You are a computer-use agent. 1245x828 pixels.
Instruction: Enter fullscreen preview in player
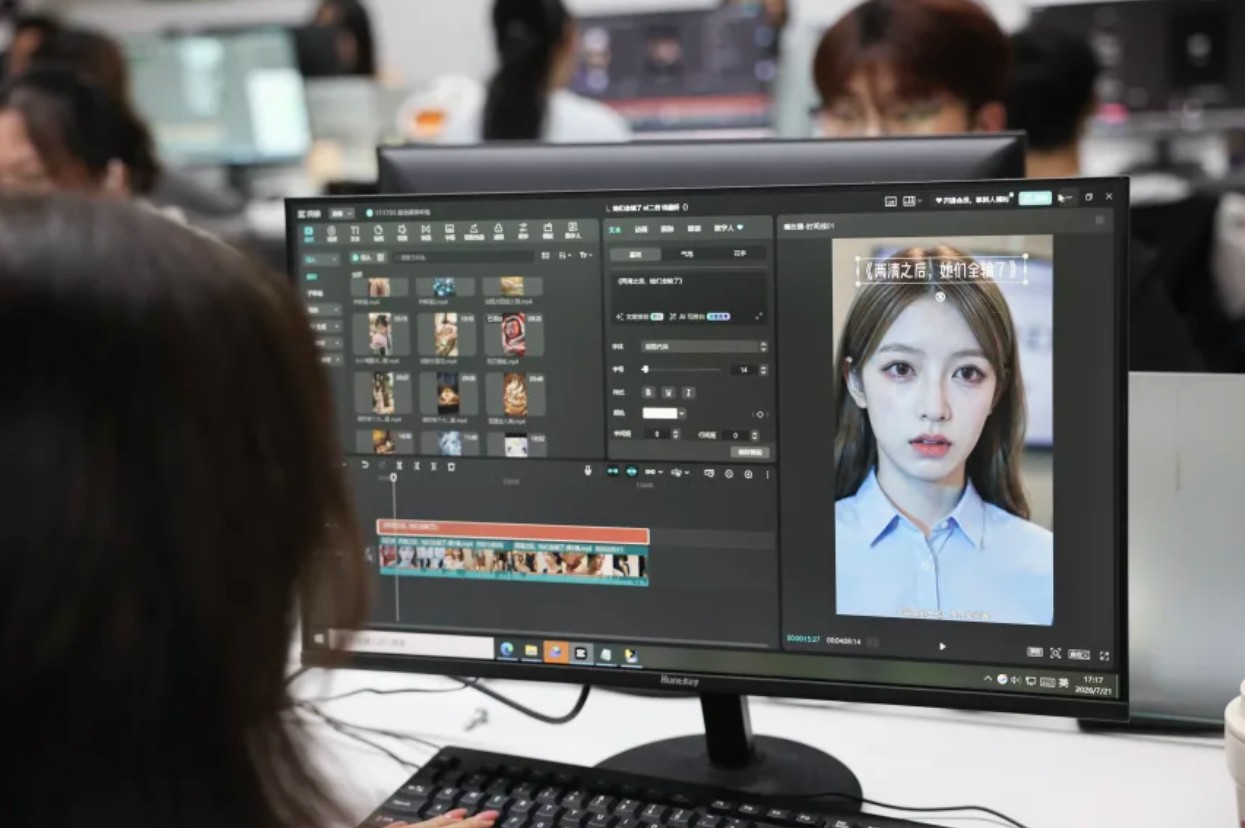[1104, 655]
